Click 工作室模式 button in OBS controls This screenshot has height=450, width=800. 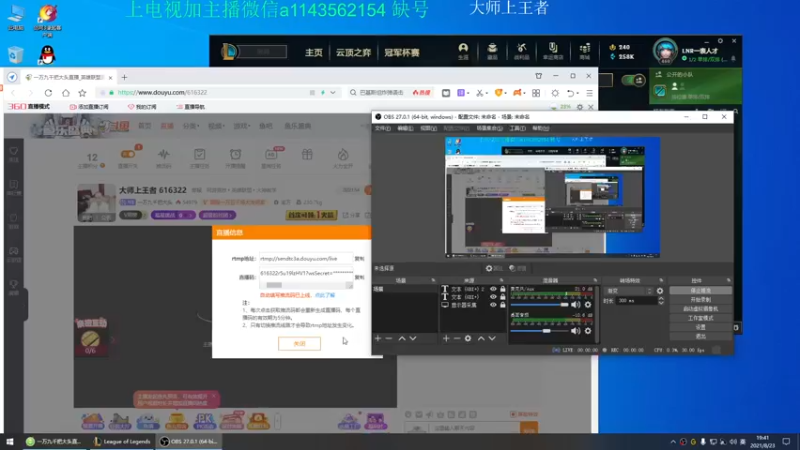[x=700, y=318]
